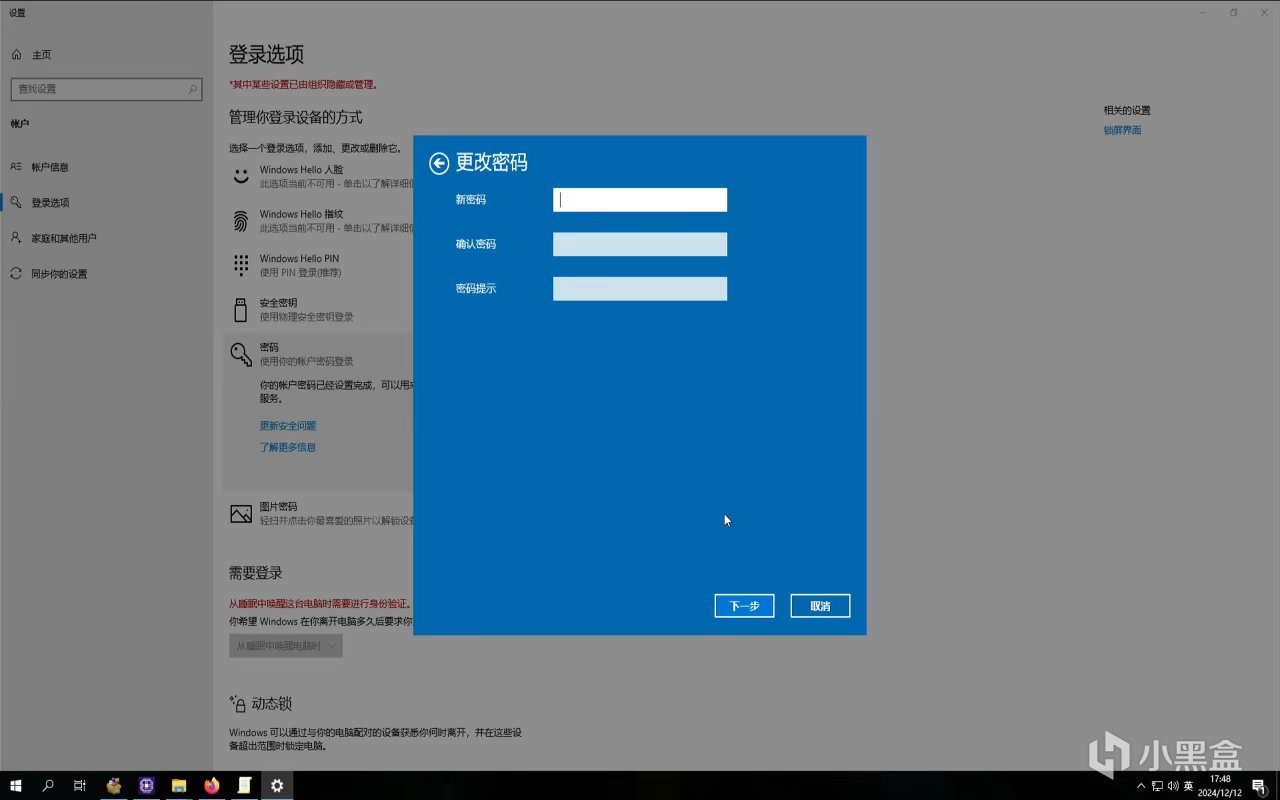The width and height of the screenshot is (1280, 800).
Task: Open the Windows Start menu
Action: [16, 786]
